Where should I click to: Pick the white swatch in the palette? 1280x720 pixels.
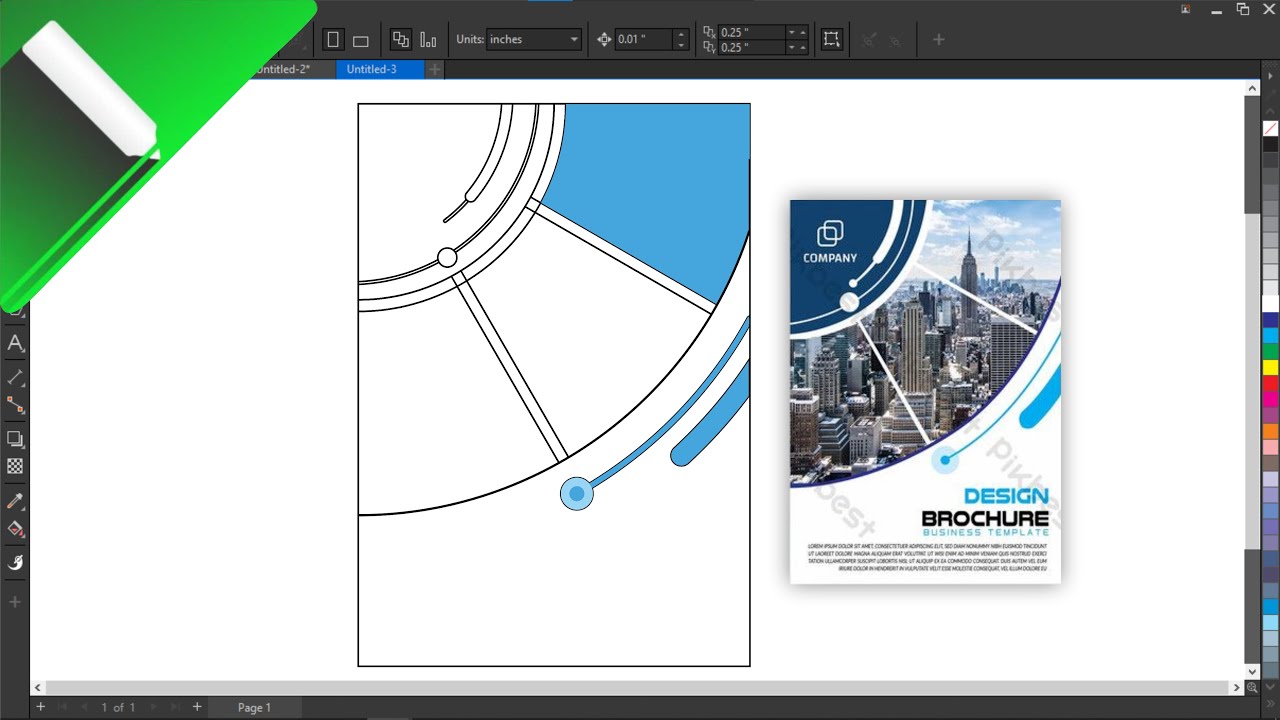[x=1270, y=303]
